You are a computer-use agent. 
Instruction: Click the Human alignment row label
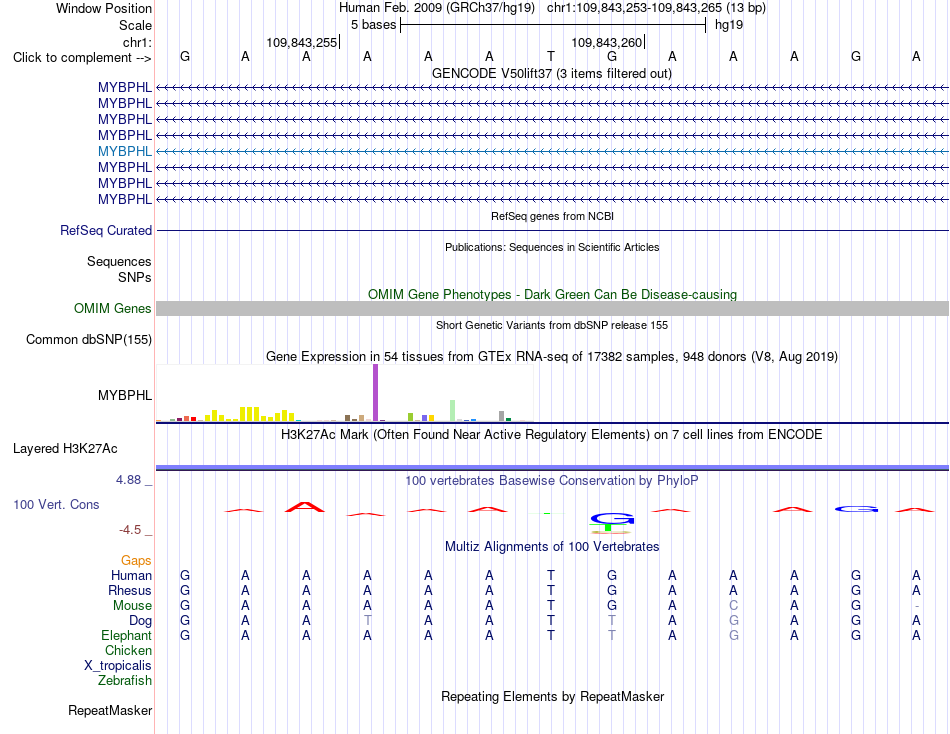pyautogui.click(x=131, y=575)
